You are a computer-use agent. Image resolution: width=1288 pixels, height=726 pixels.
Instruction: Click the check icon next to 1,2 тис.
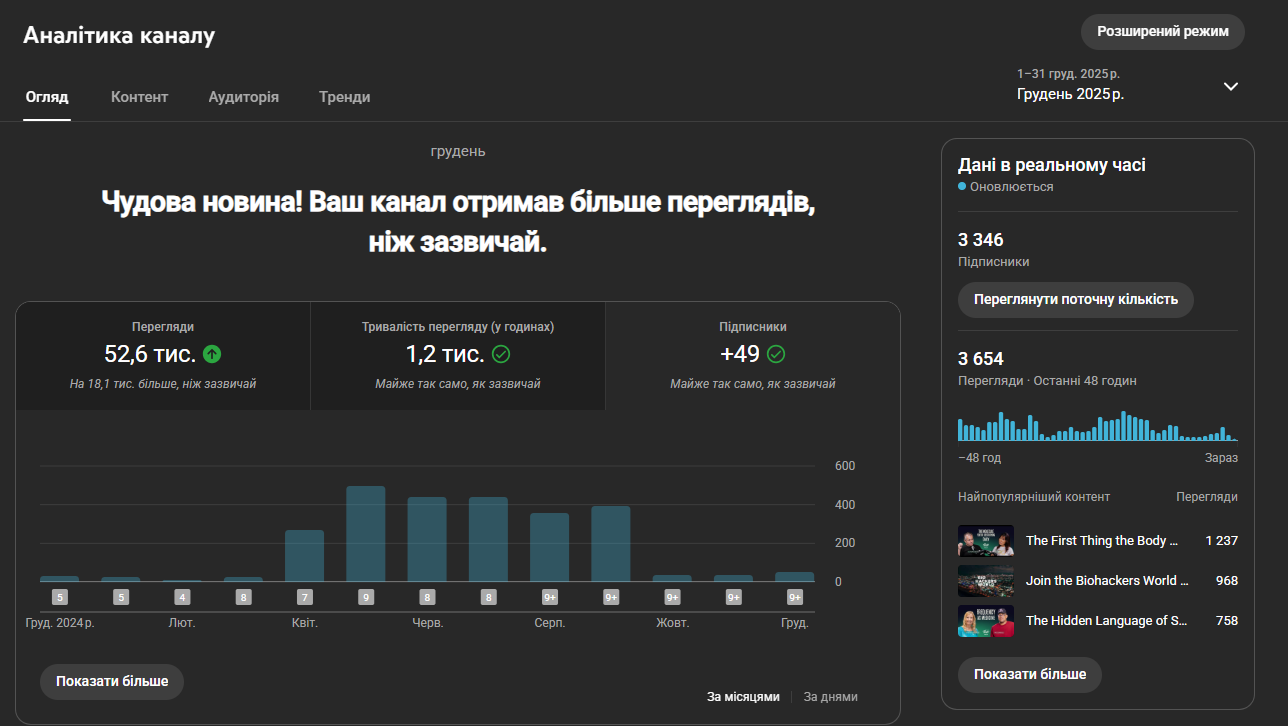click(x=501, y=354)
